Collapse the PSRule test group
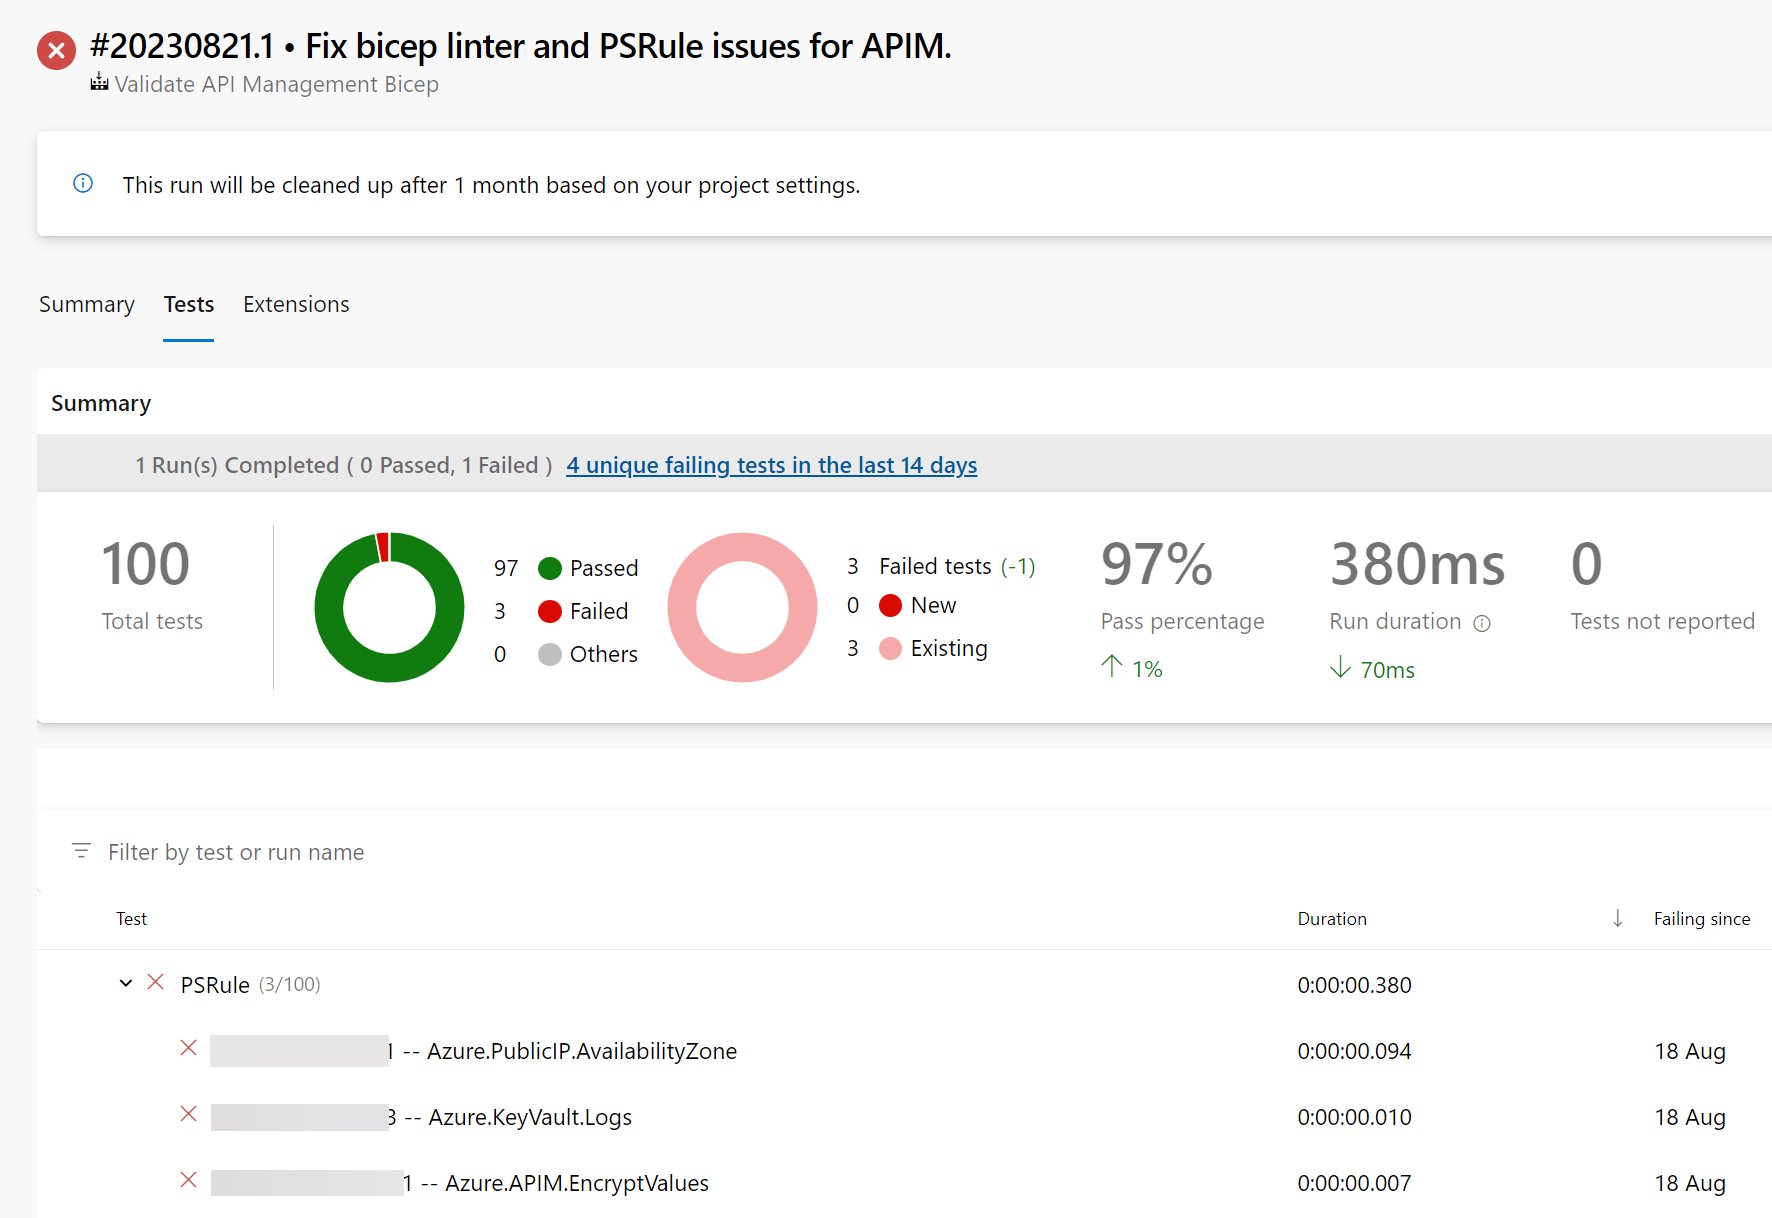This screenshot has height=1218, width=1772. [x=125, y=983]
